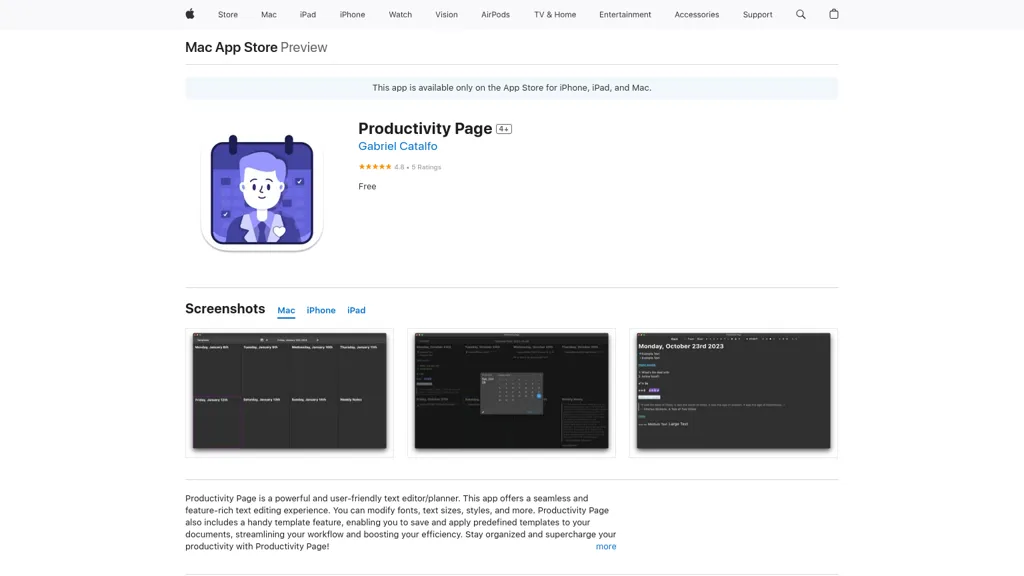The width and height of the screenshot is (1024, 576).
Task: Click the 'Productivity Page' app title
Action: tap(425, 129)
